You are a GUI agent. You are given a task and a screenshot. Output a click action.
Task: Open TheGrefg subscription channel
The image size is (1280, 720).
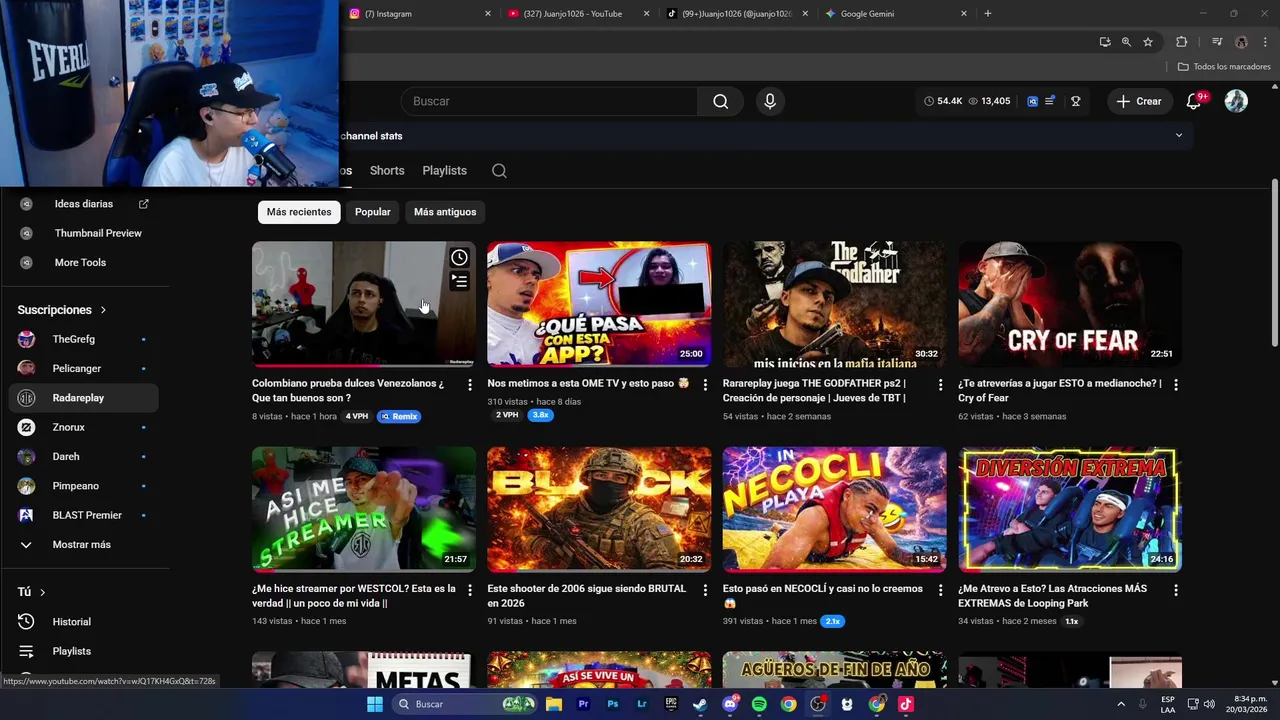[85, 339]
